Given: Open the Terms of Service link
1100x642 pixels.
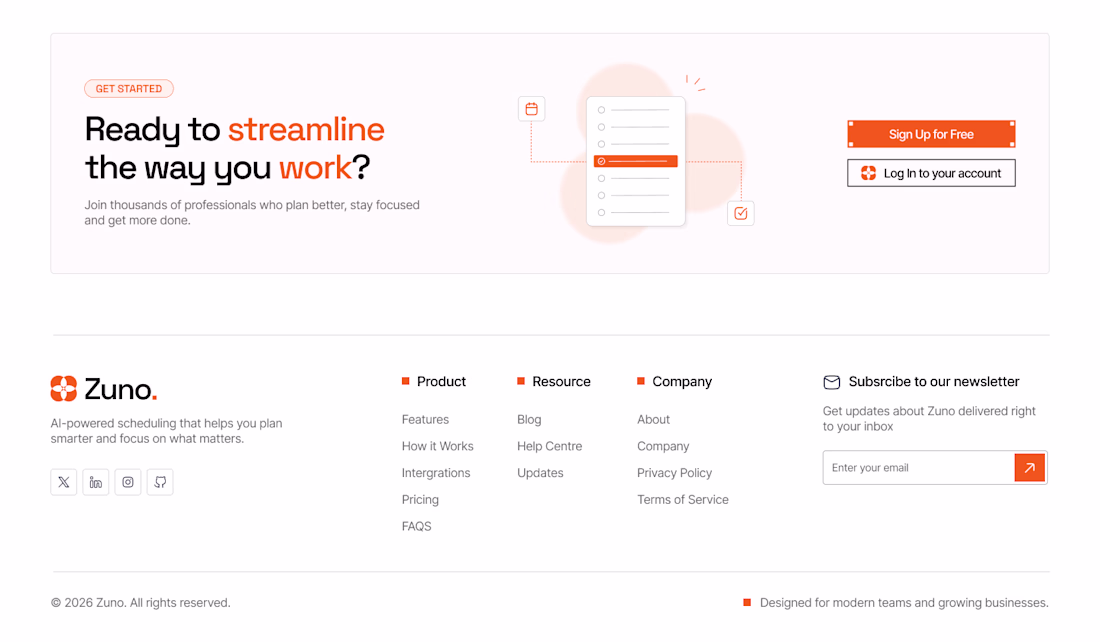Looking at the screenshot, I should point(683,500).
